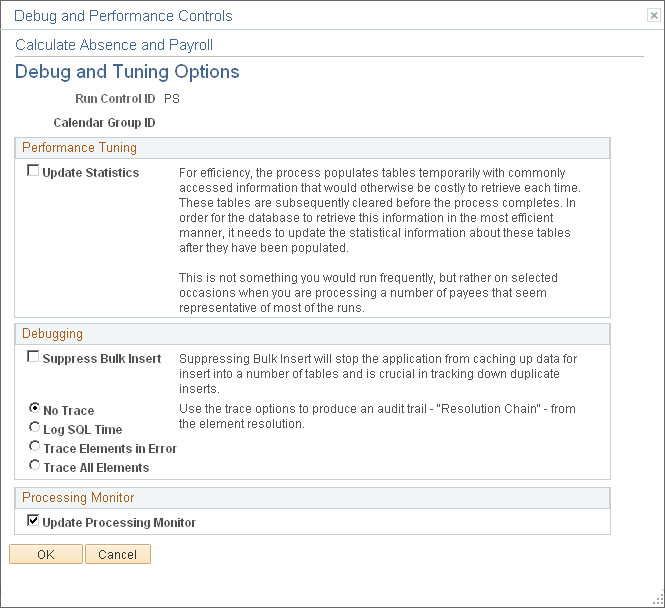665x608 pixels.
Task: Click the Processing Monitor section header
Action: [x=78, y=497]
